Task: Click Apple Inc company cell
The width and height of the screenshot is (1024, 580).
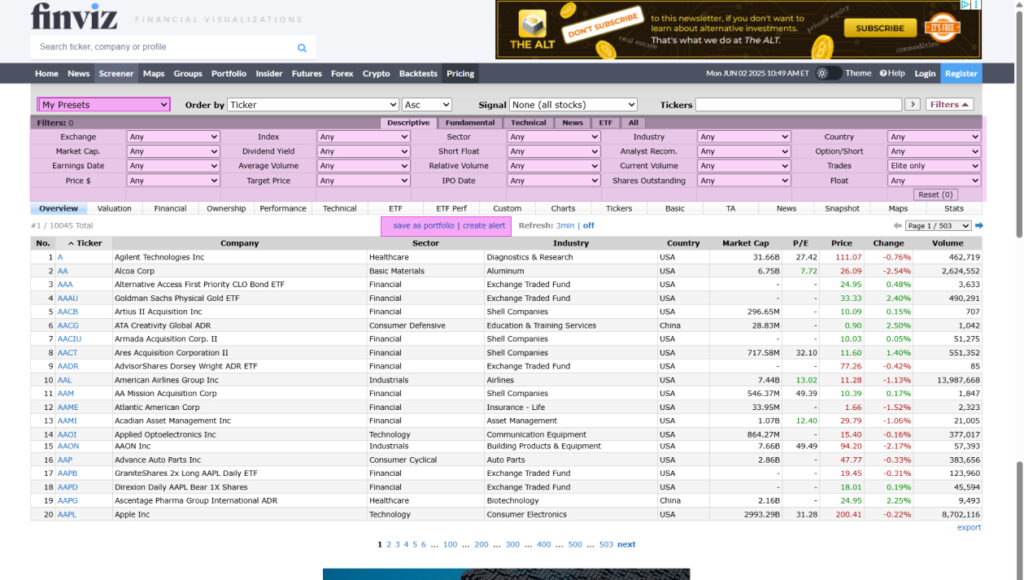Action: click(132, 515)
